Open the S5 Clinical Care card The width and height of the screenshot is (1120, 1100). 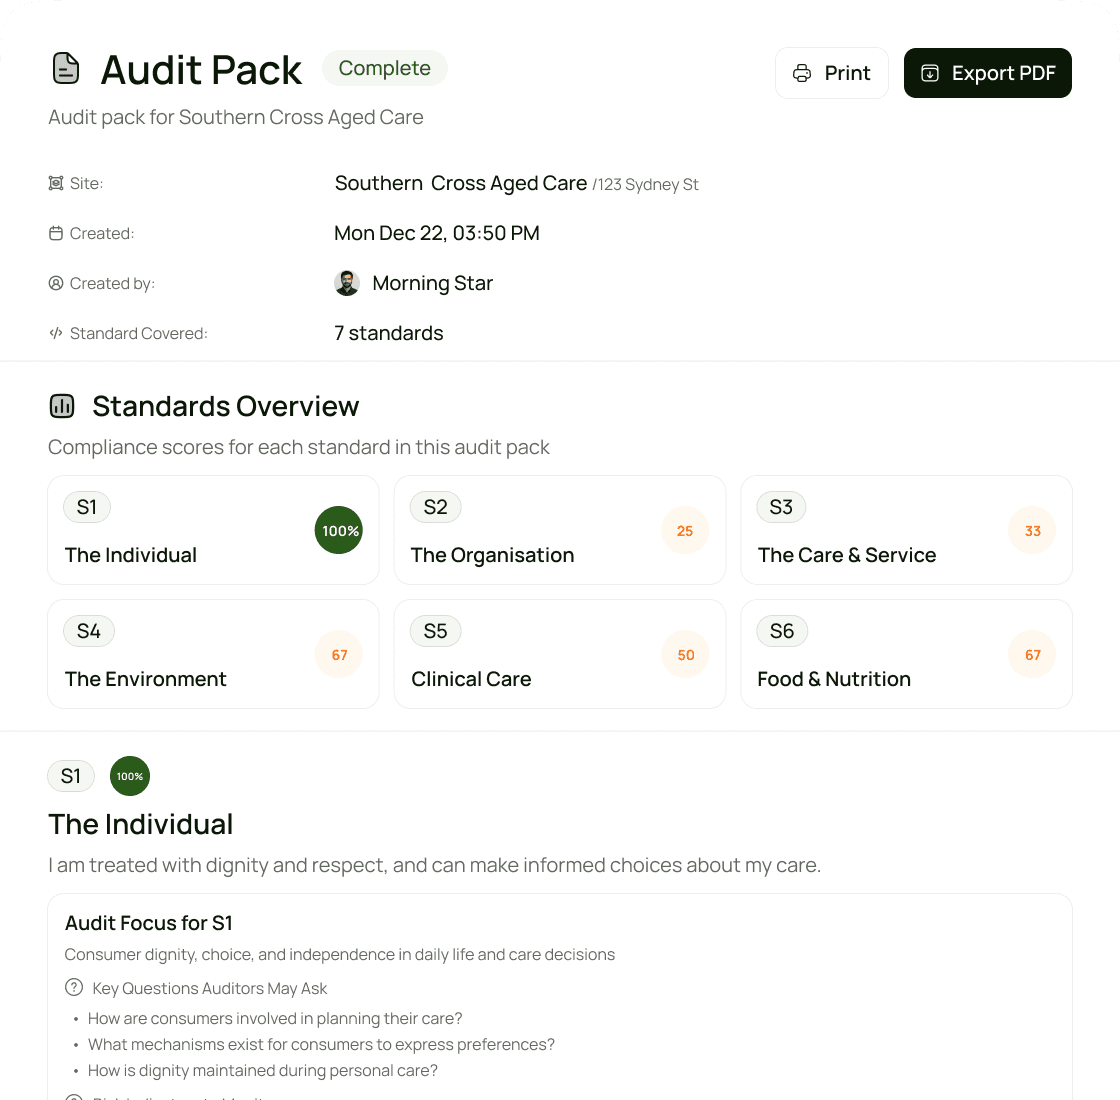tap(559, 654)
